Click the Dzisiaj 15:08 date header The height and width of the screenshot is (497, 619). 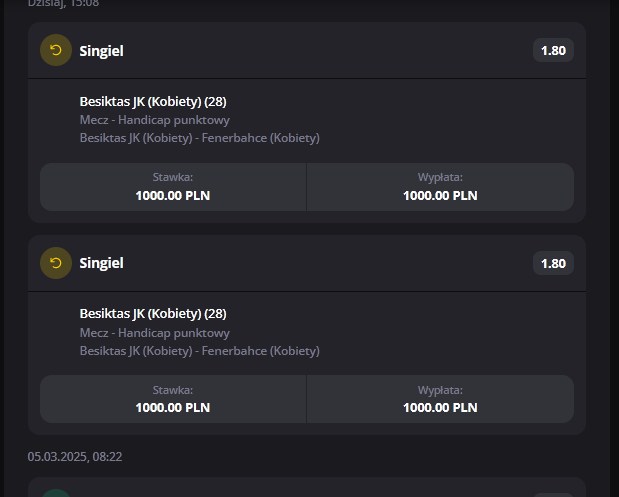coord(63,4)
